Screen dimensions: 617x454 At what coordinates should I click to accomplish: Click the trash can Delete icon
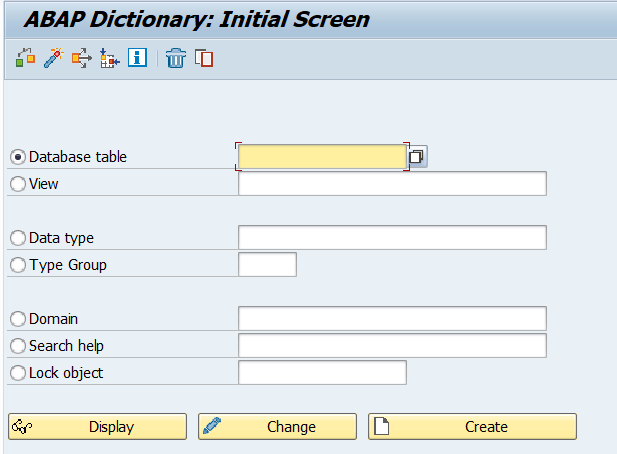click(x=175, y=58)
